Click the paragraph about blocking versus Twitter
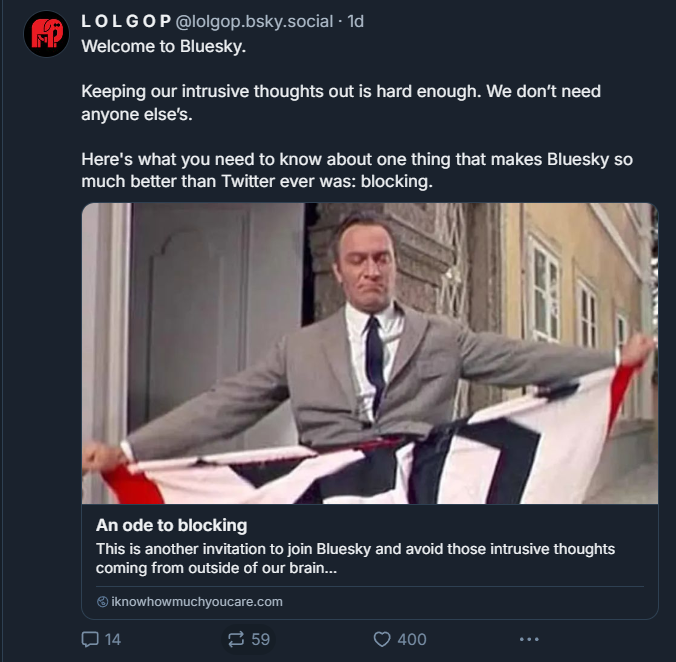 point(356,170)
